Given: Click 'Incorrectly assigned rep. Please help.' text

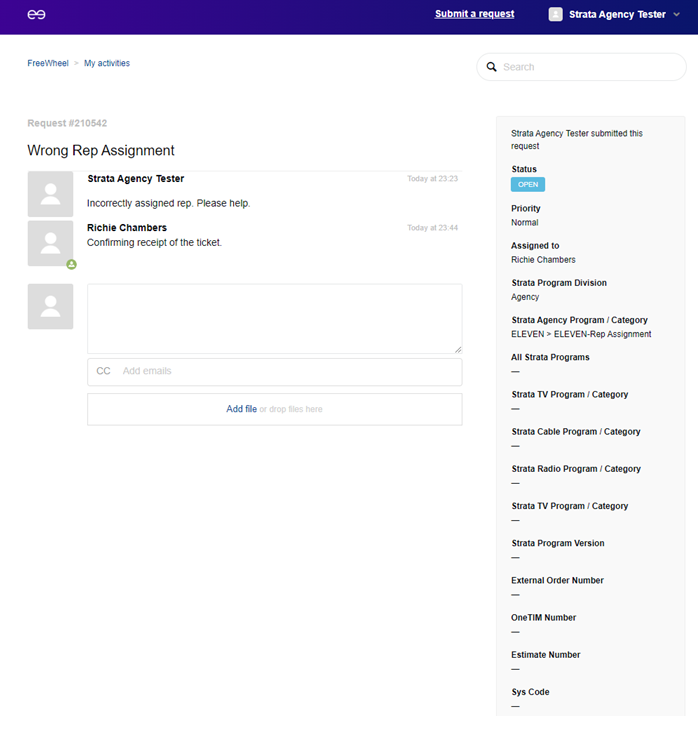Looking at the screenshot, I should 168,203.
